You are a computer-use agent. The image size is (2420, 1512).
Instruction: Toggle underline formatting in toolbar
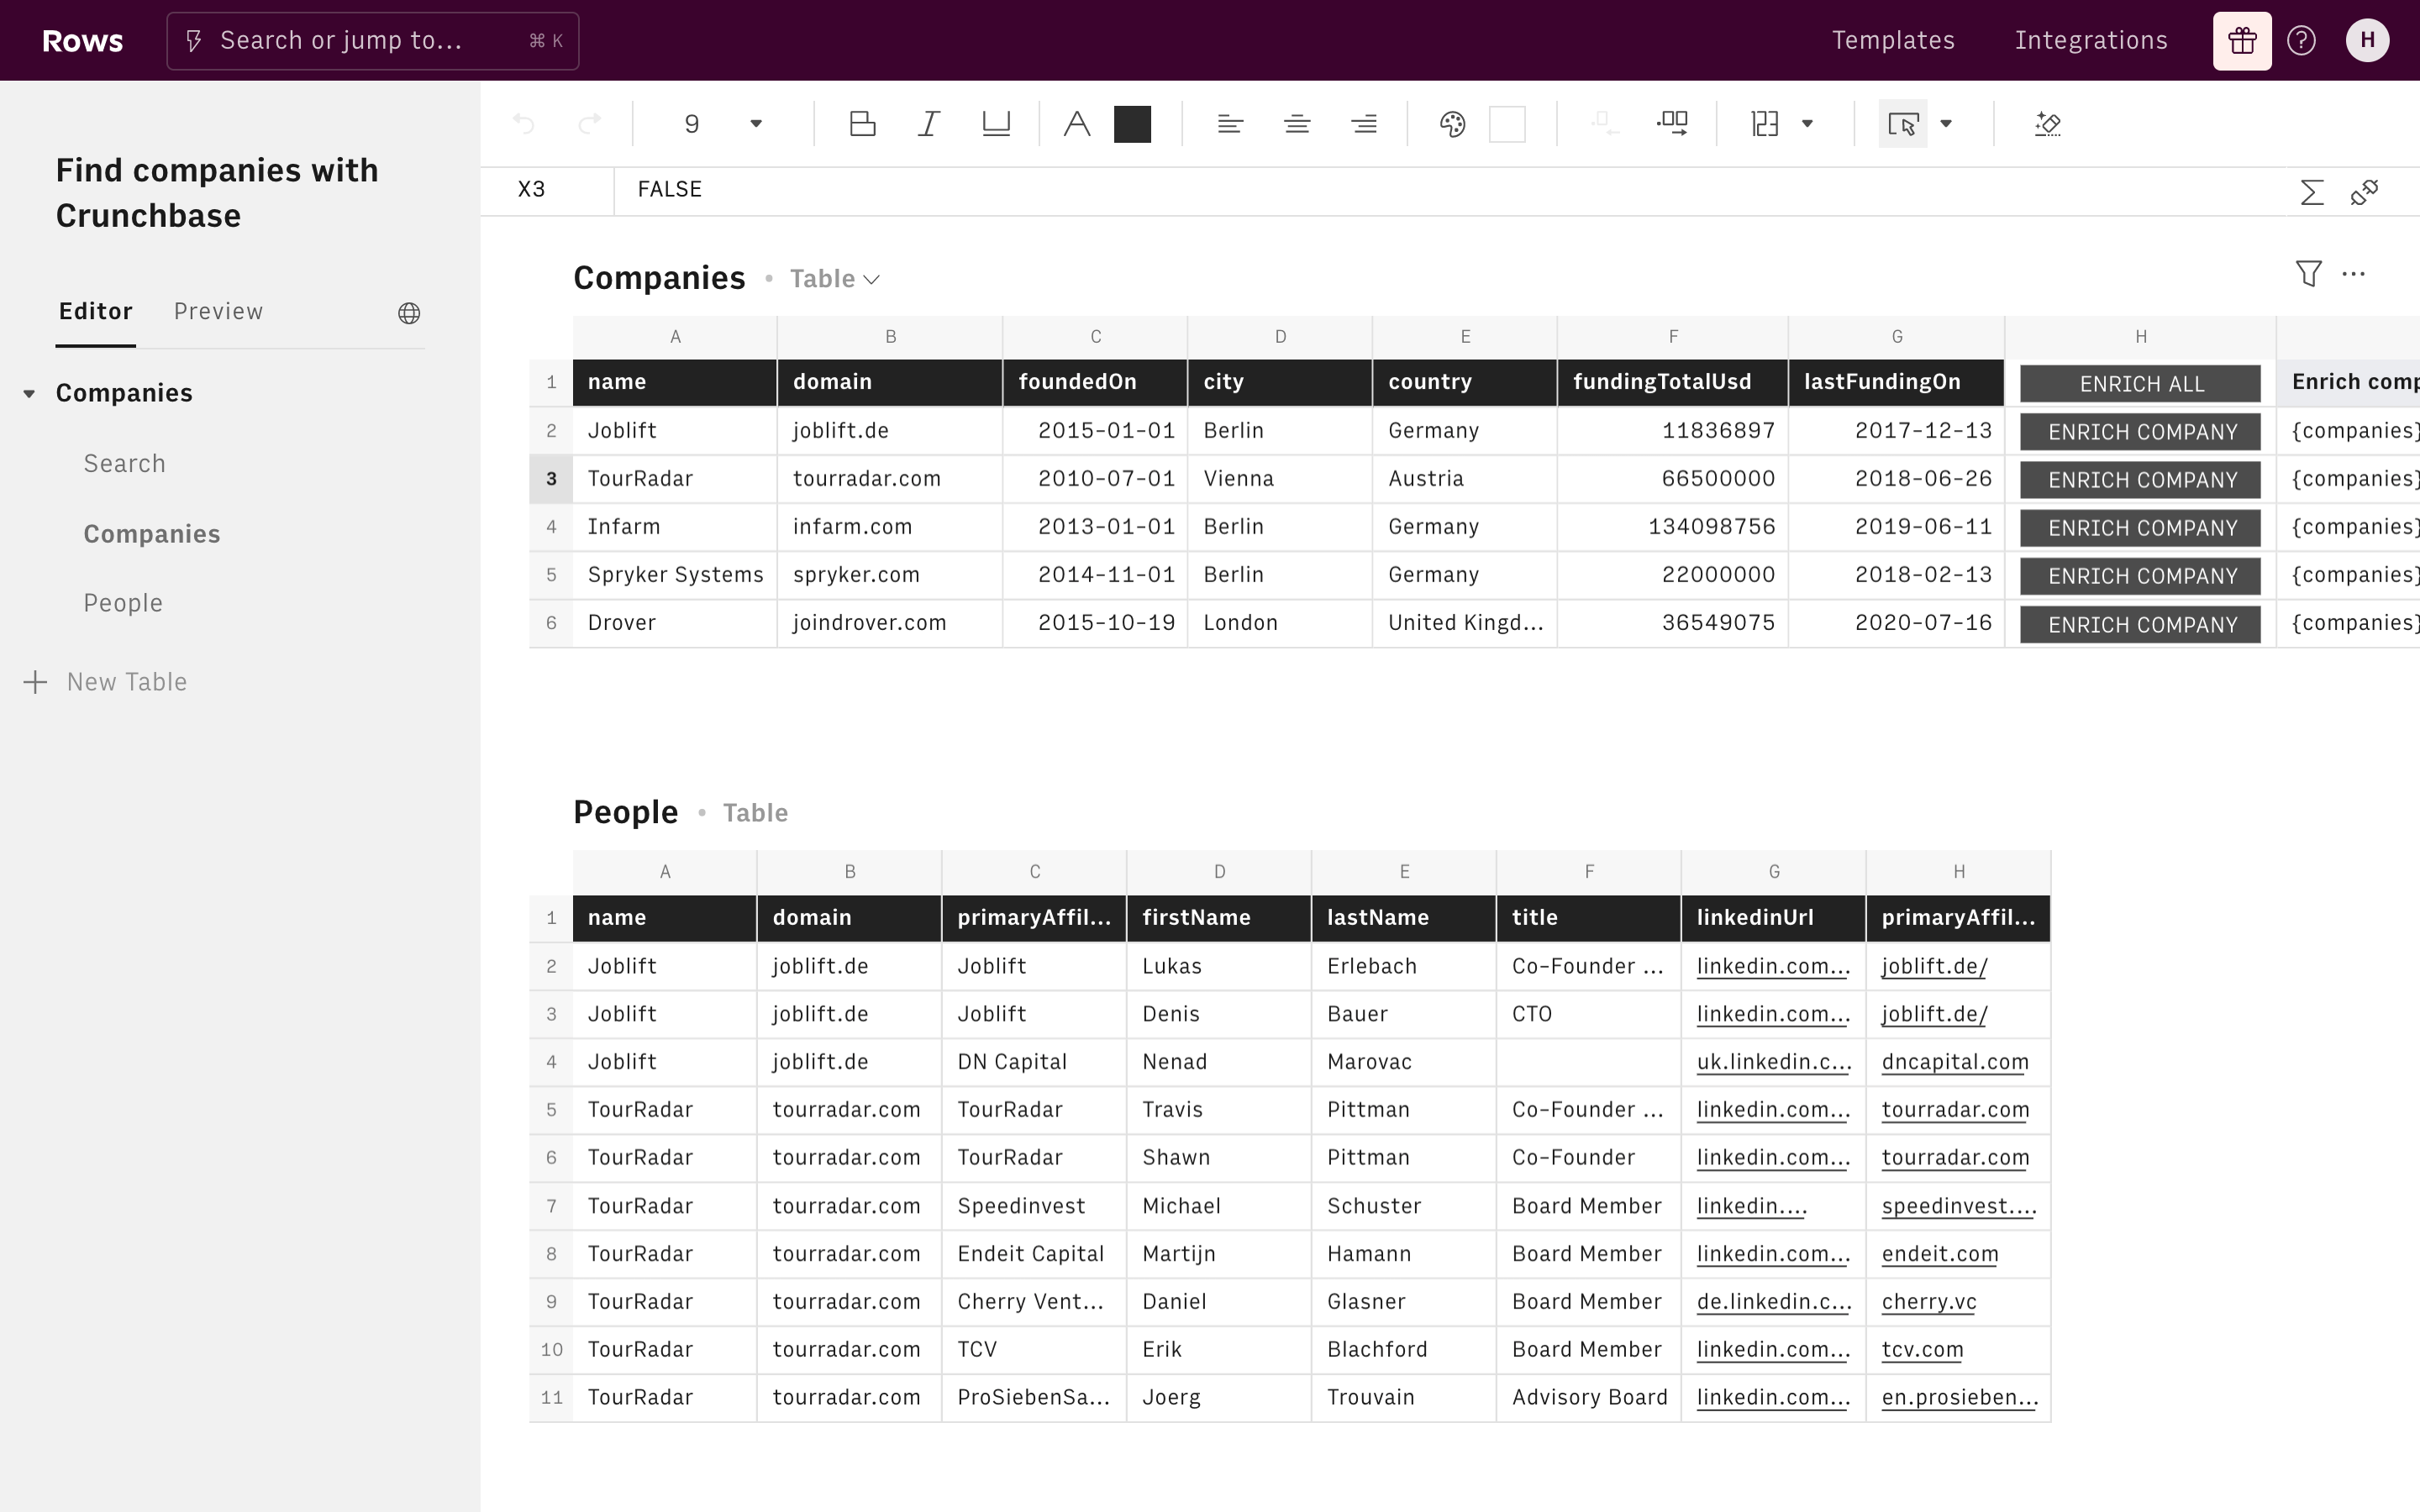pyautogui.click(x=996, y=124)
